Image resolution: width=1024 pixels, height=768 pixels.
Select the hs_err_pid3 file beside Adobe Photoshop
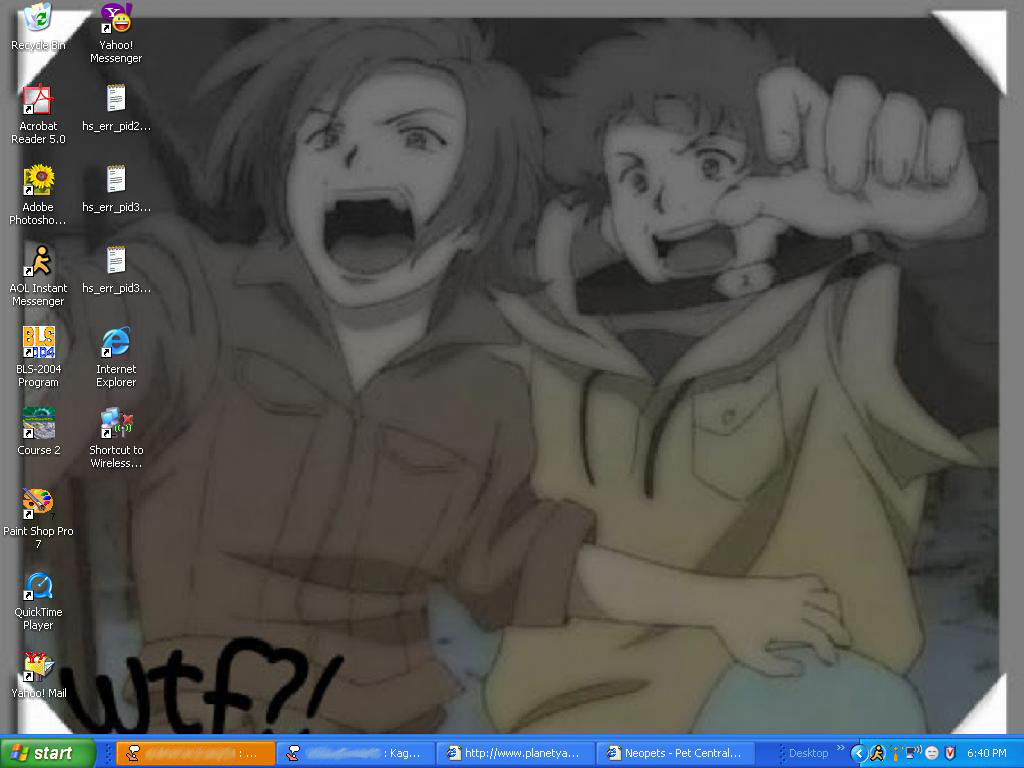116,189
